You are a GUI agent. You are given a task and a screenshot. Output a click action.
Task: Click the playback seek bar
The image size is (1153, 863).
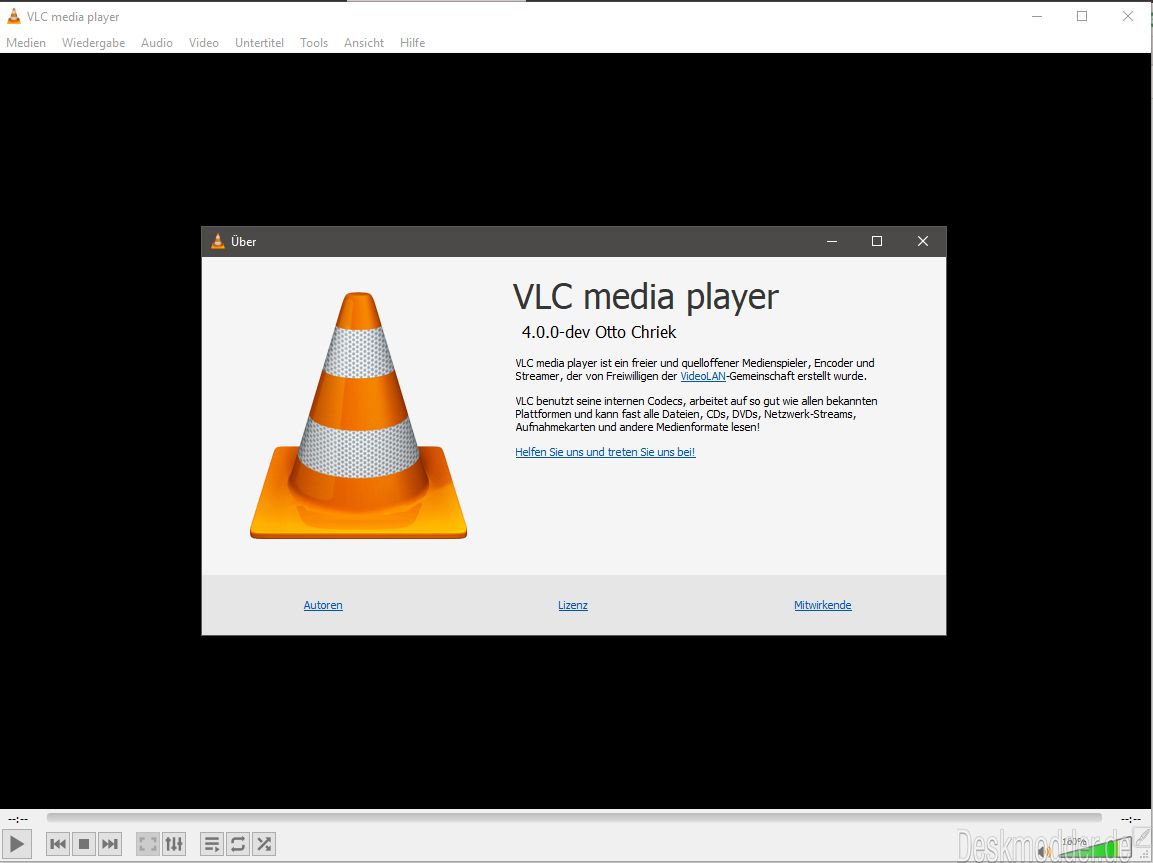tap(574, 817)
